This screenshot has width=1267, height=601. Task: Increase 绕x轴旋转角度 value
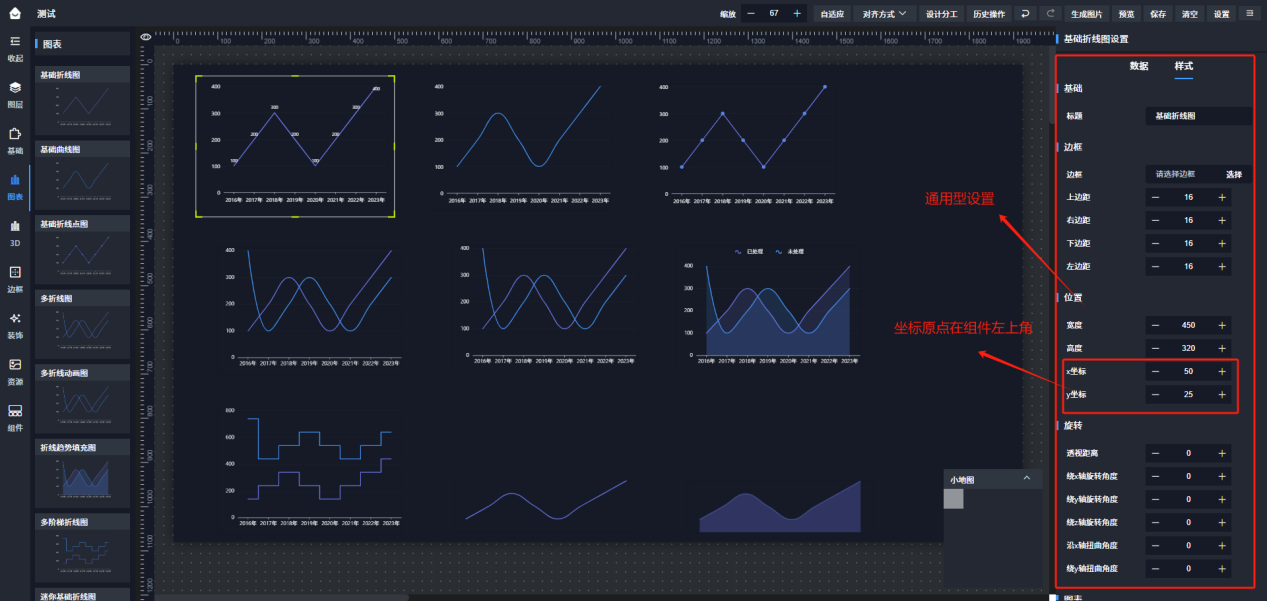(1221, 476)
